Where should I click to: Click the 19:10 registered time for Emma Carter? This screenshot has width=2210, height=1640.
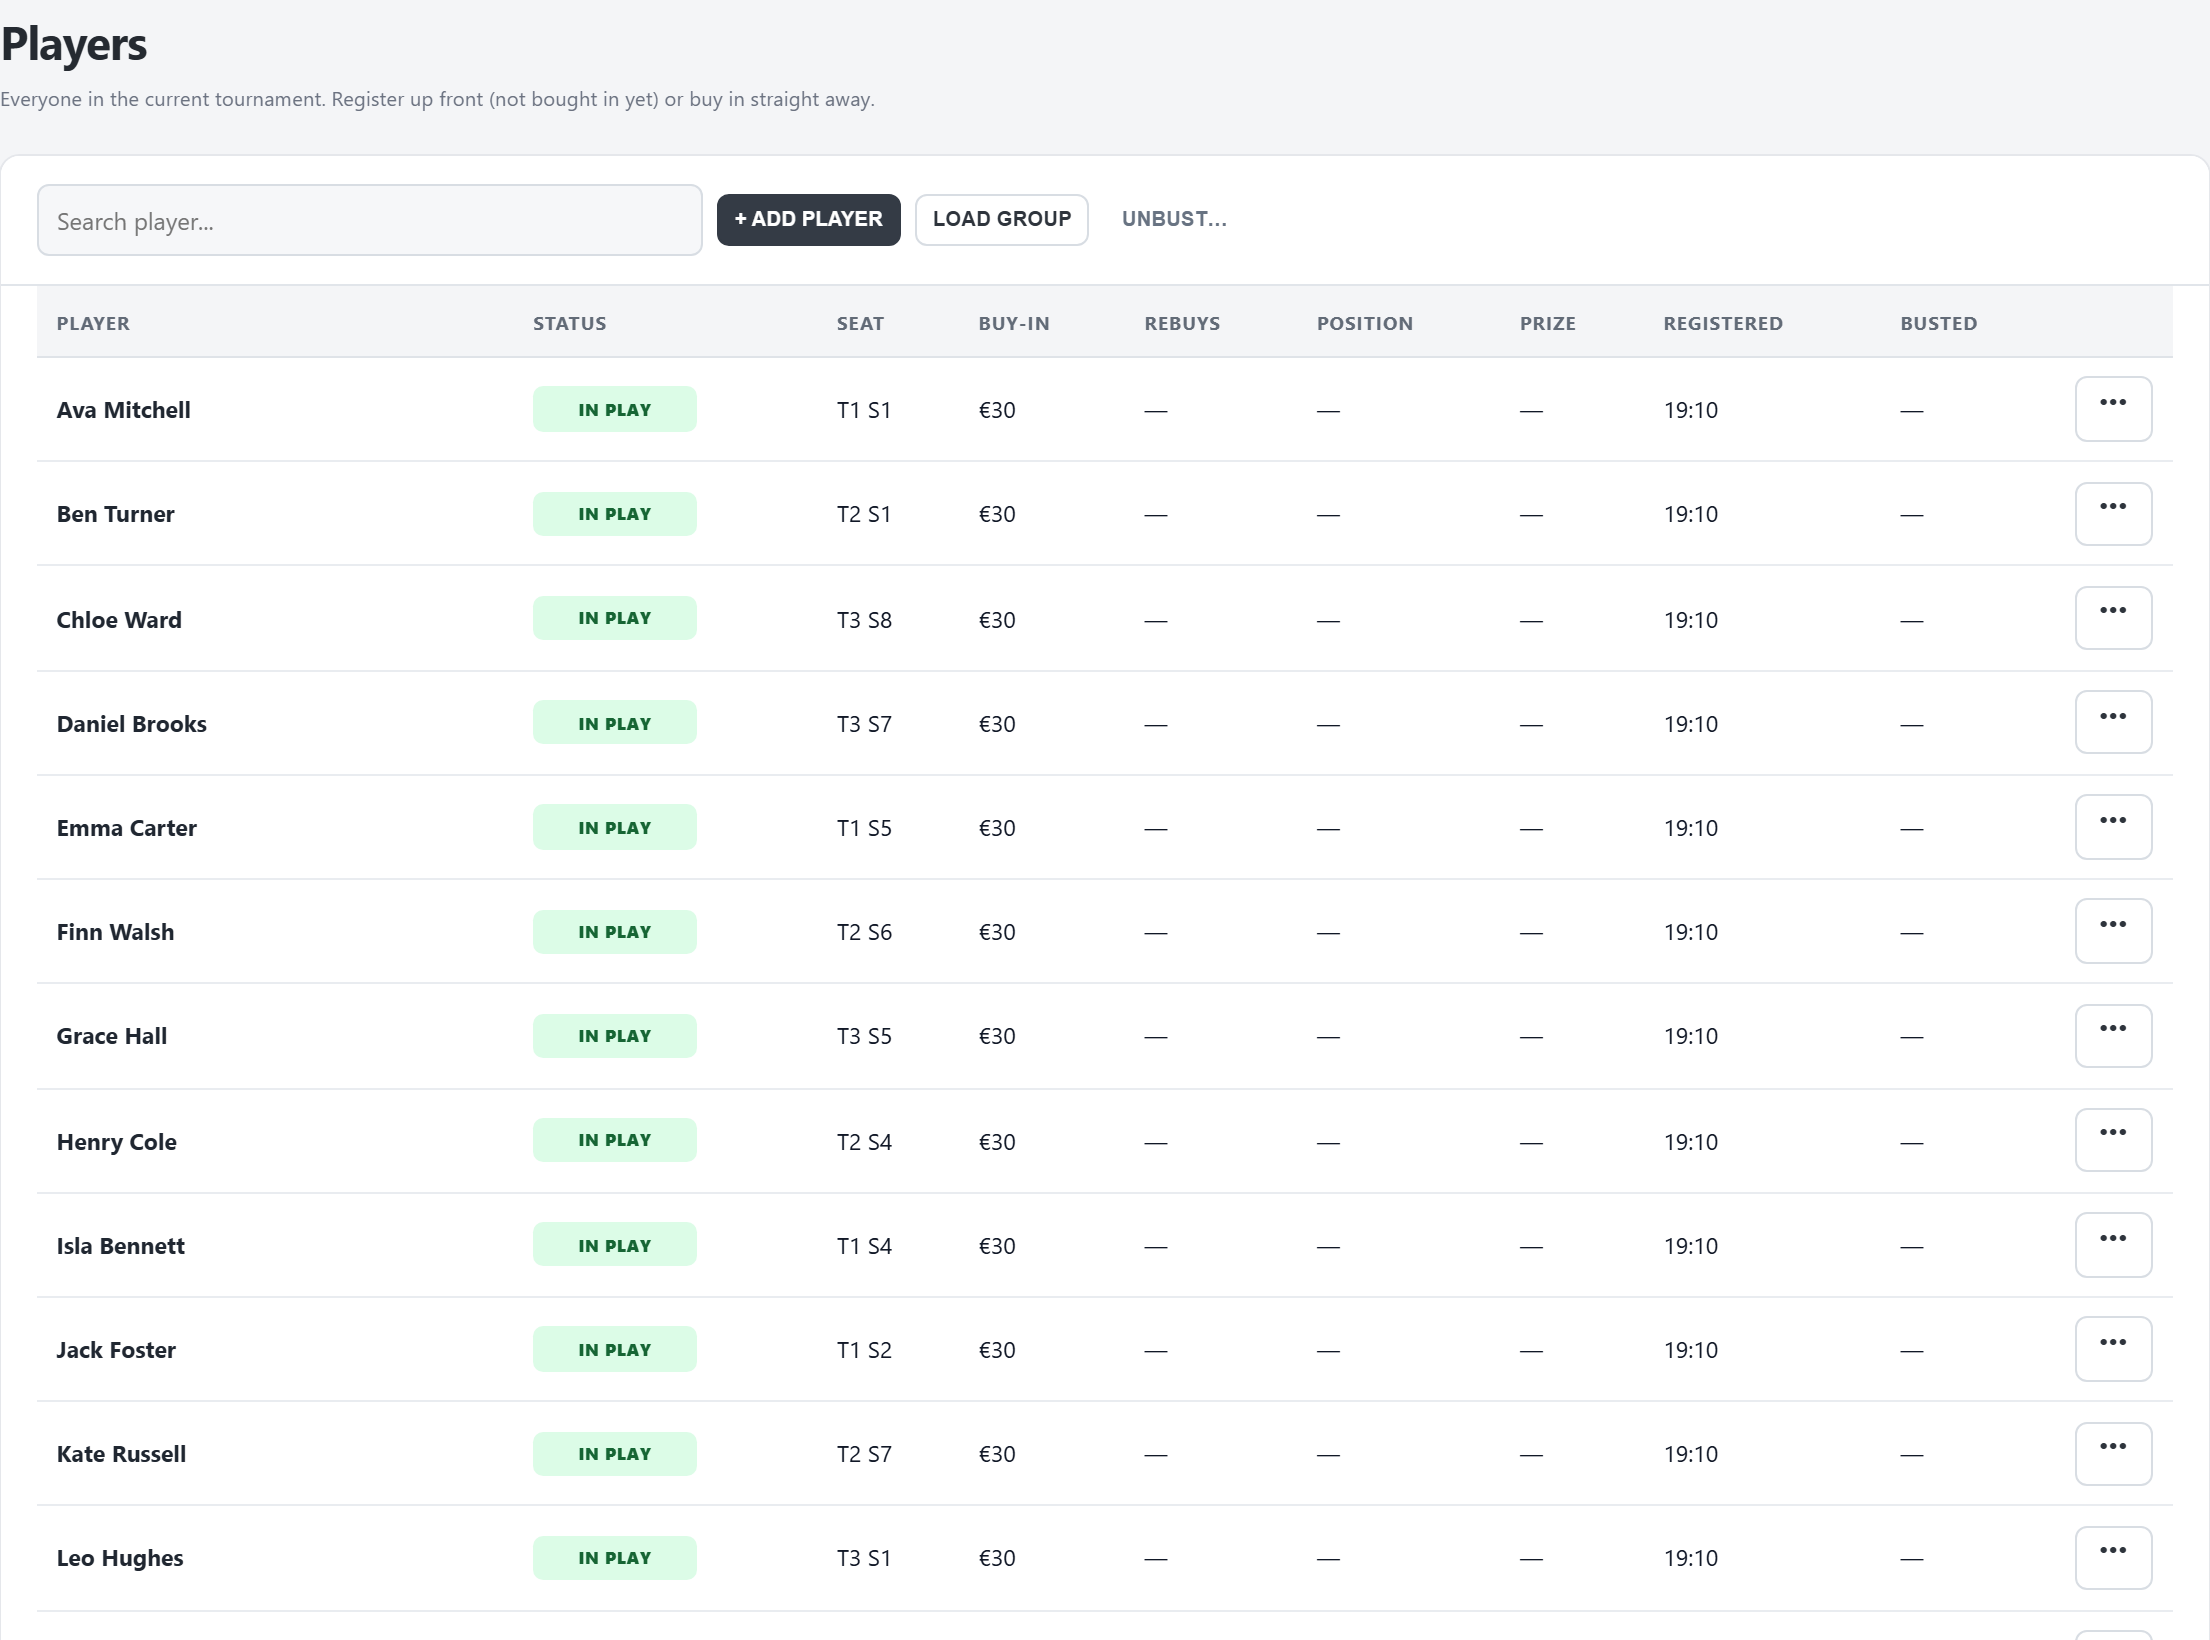[1690, 828]
